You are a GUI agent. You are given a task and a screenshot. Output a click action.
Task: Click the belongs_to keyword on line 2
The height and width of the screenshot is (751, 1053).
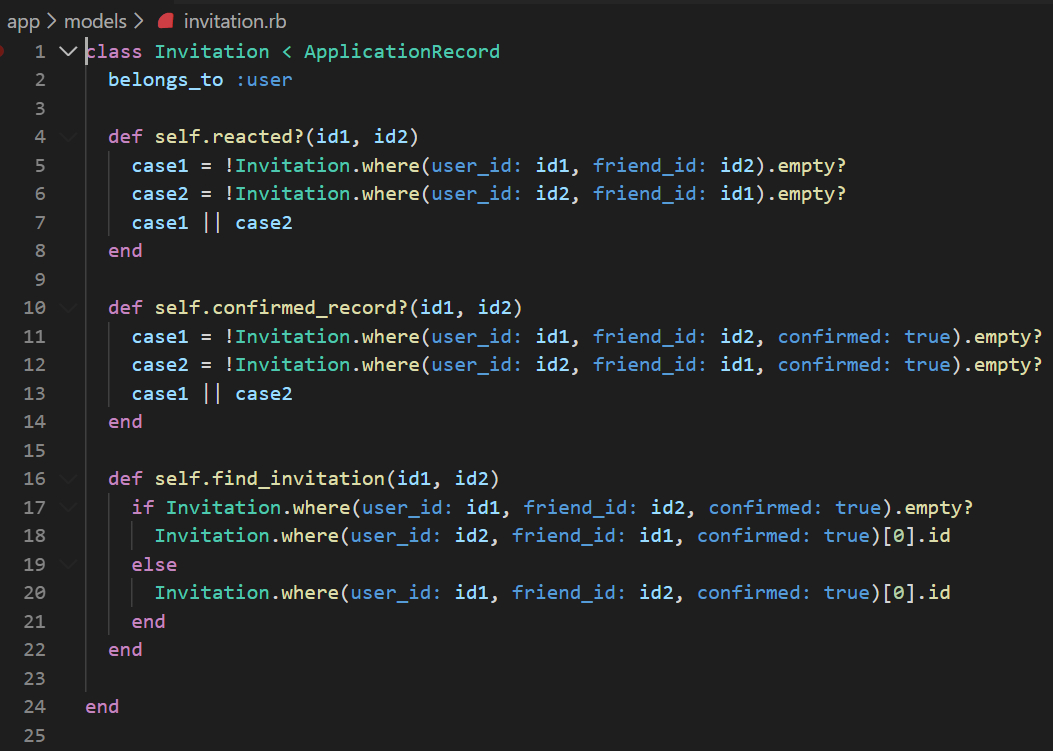[x=166, y=80]
